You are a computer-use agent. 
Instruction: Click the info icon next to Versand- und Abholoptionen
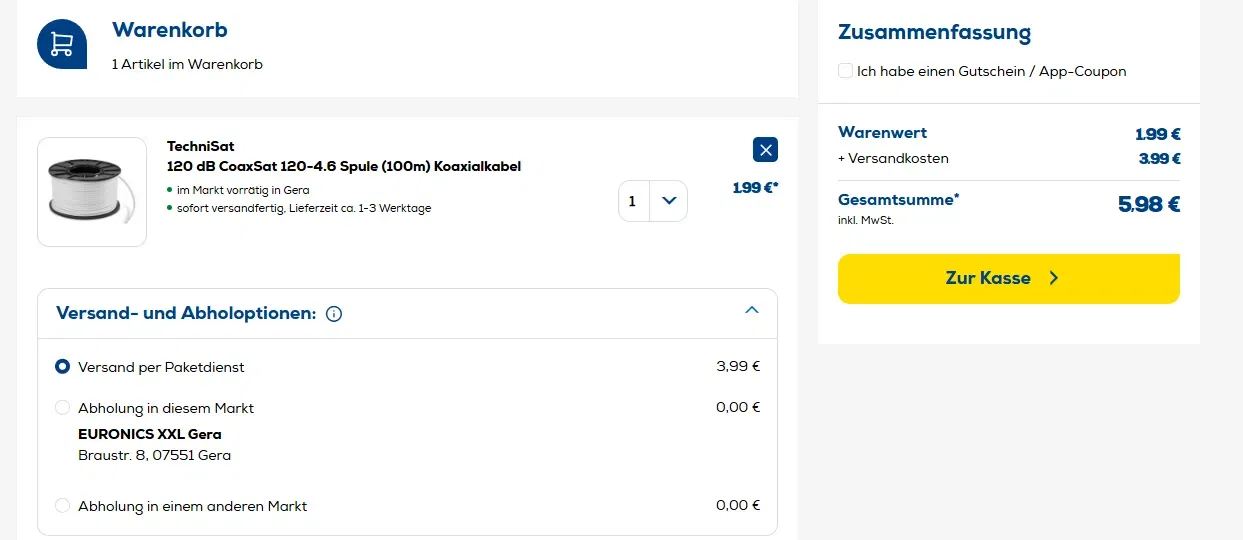[x=334, y=314]
